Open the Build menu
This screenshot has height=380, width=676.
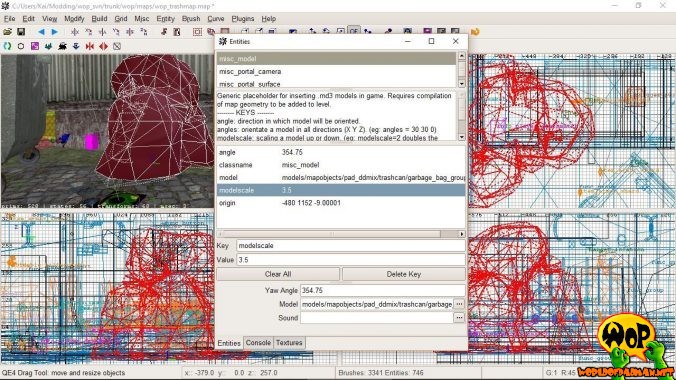pos(99,19)
